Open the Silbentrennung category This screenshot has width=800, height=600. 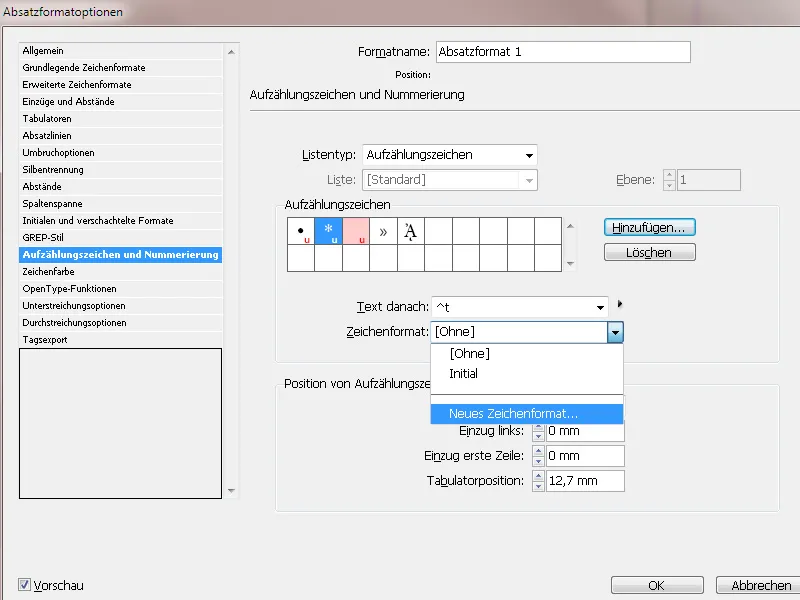coord(120,169)
